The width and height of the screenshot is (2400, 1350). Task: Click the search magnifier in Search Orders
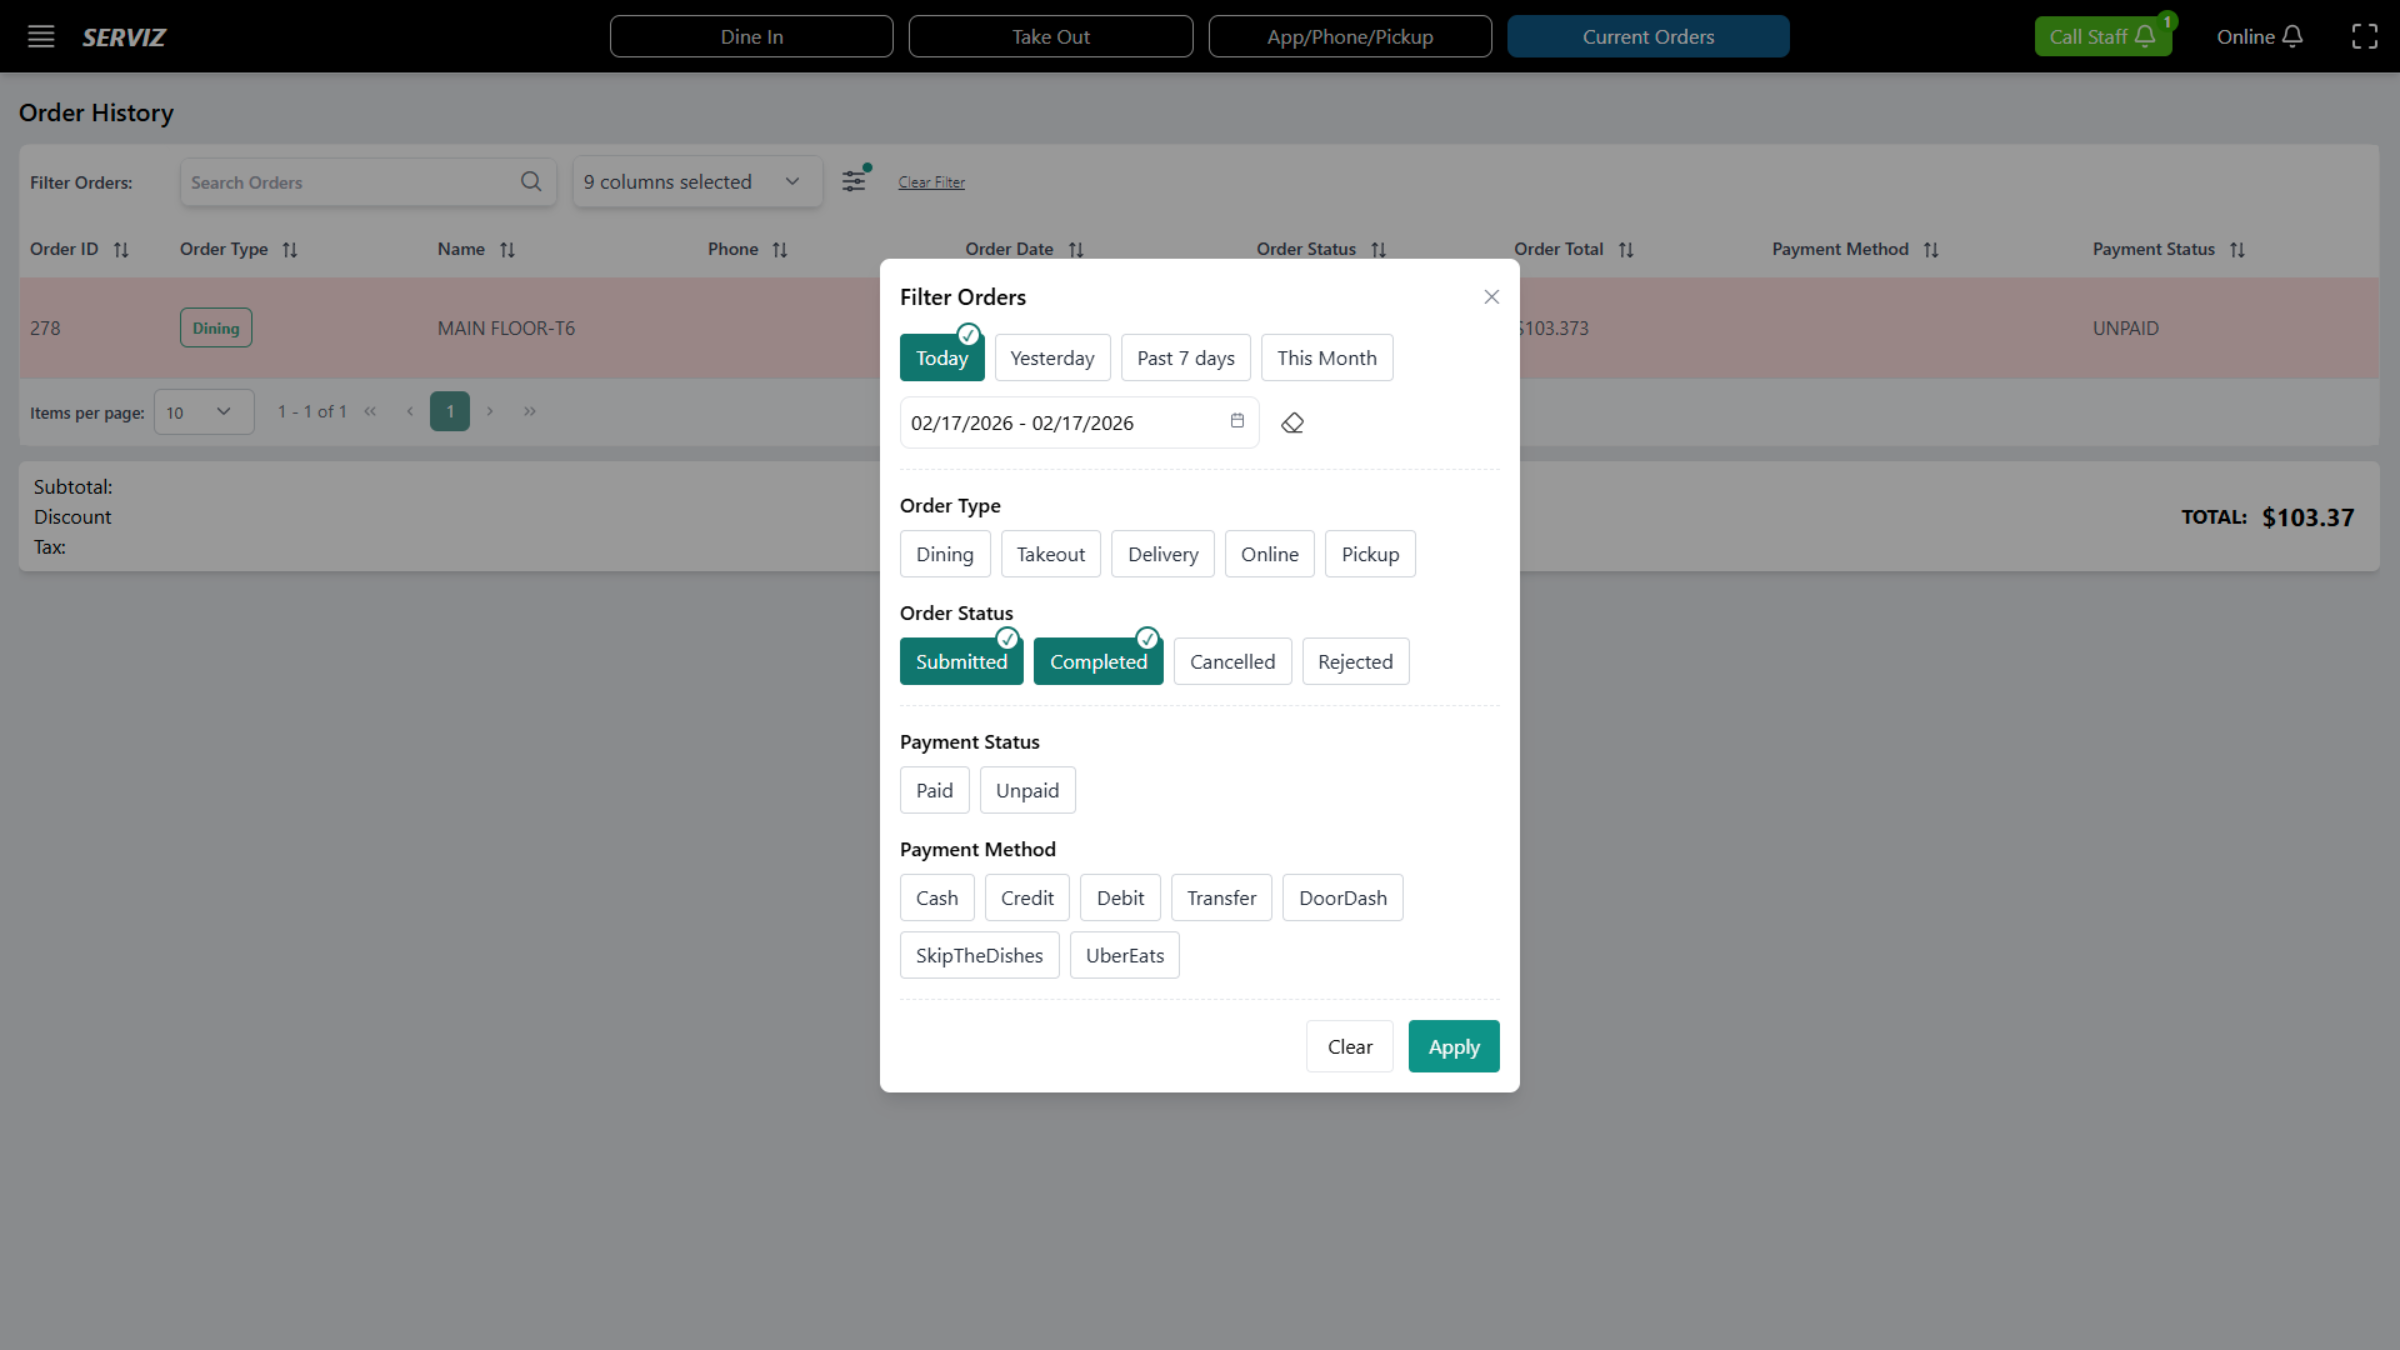pyautogui.click(x=531, y=181)
